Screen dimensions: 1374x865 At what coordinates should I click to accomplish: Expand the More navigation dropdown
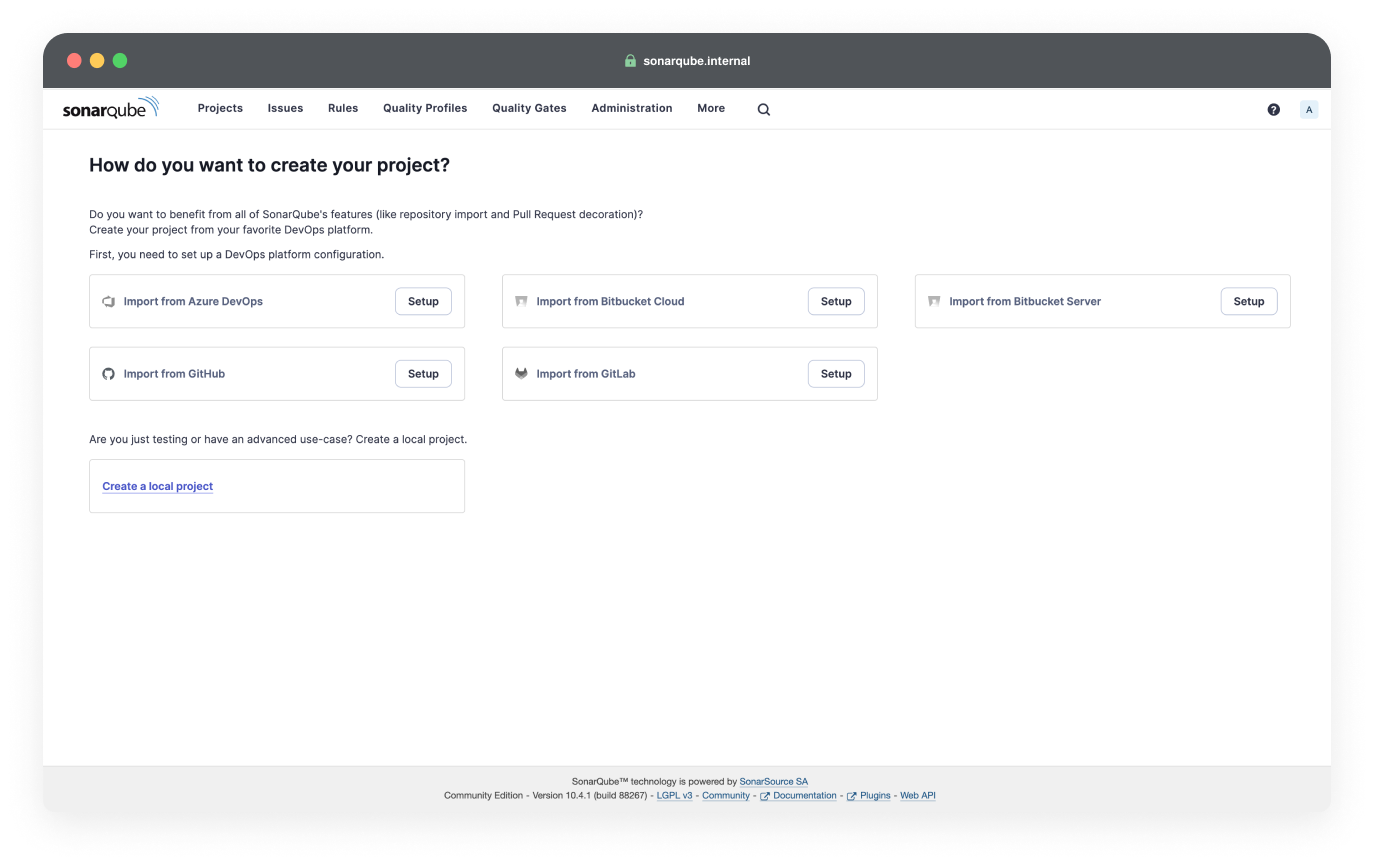click(x=711, y=108)
